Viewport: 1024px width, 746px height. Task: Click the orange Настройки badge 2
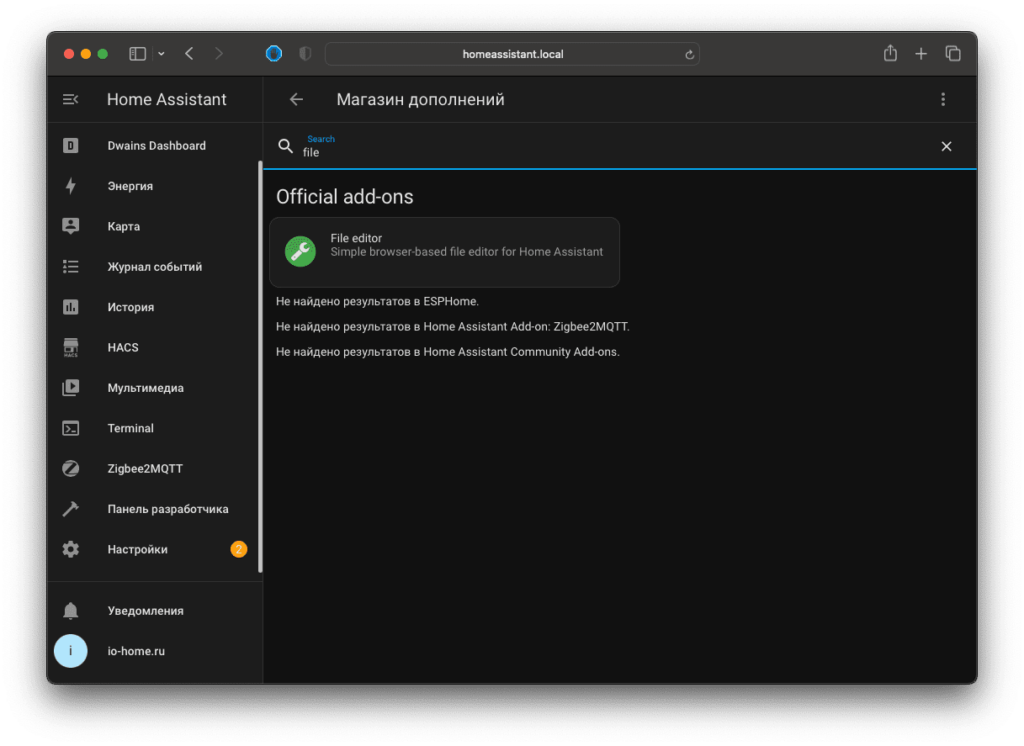coord(238,549)
